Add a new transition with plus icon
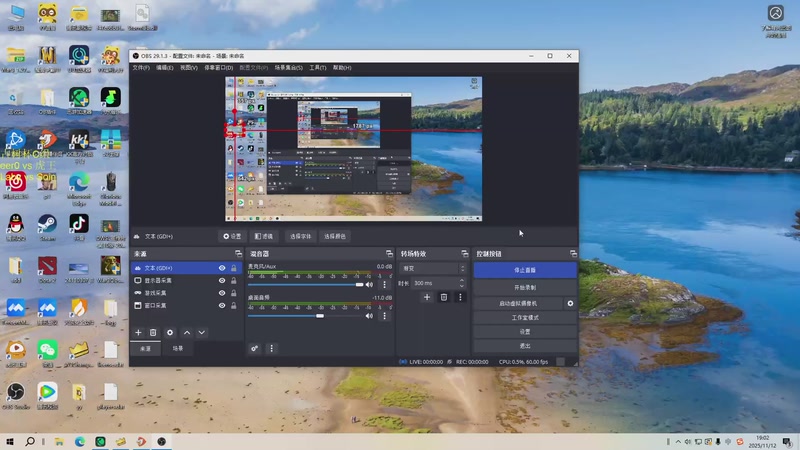800x450 pixels. pyautogui.click(x=427, y=297)
